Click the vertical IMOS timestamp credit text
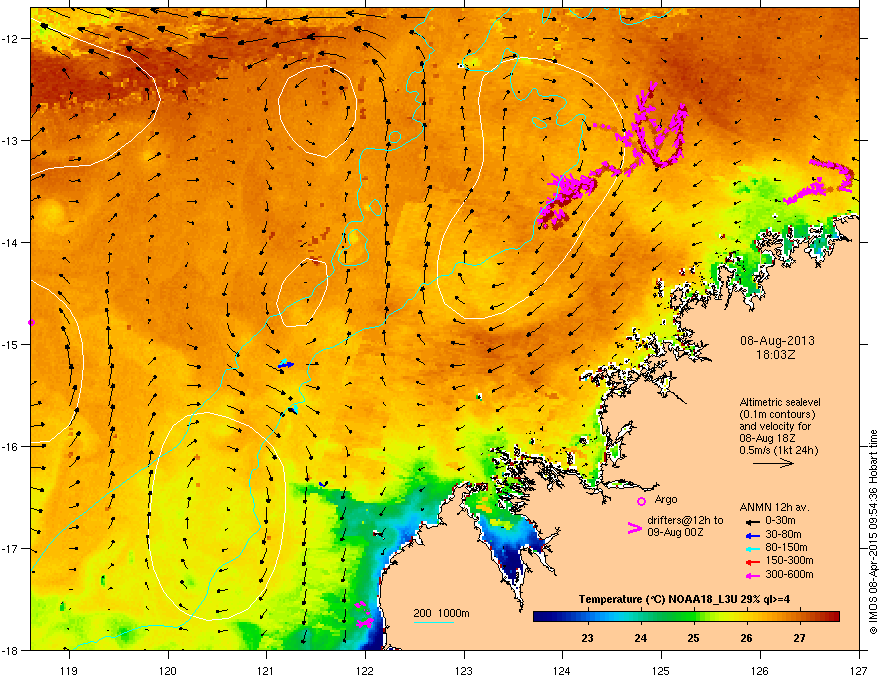 pyautogui.click(x=873, y=532)
